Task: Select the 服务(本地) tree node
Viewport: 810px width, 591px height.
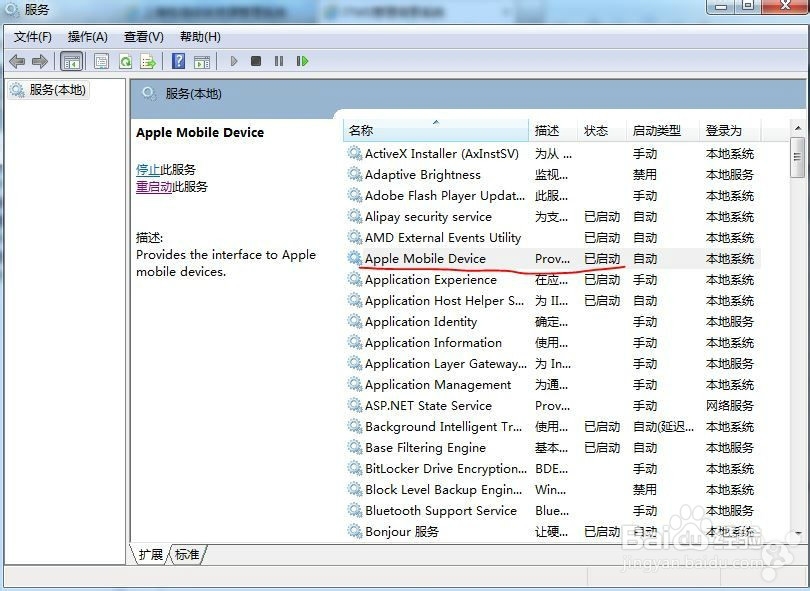Action: pos(48,90)
